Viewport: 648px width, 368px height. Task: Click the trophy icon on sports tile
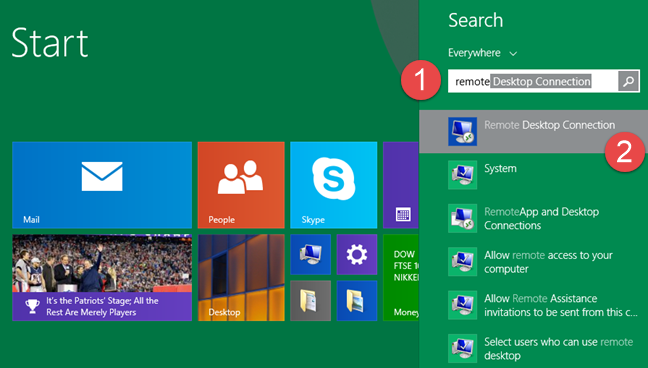tap(32, 306)
